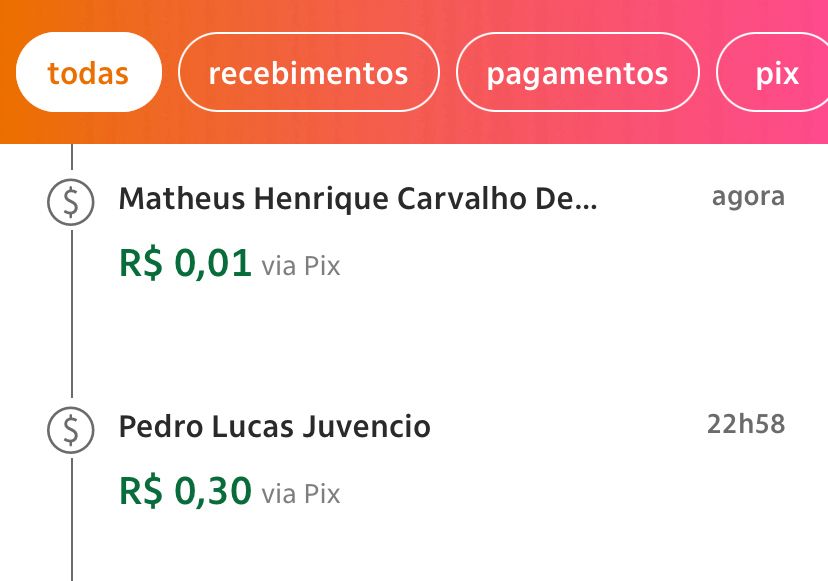Tap the 'agora' timestamp
The height and width of the screenshot is (581, 828).
(x=748, y=196)
